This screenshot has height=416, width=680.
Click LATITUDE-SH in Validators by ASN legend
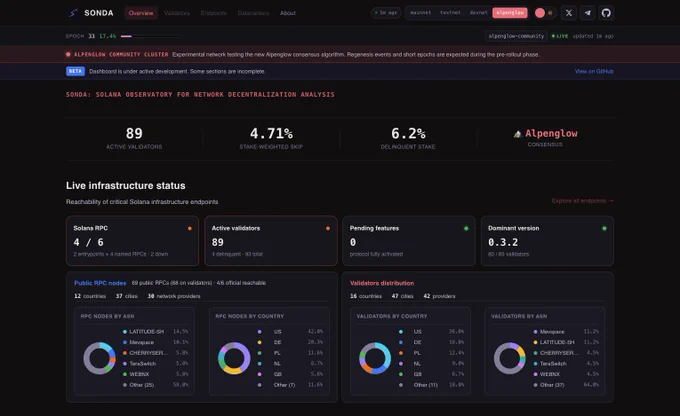pos(557,342)
